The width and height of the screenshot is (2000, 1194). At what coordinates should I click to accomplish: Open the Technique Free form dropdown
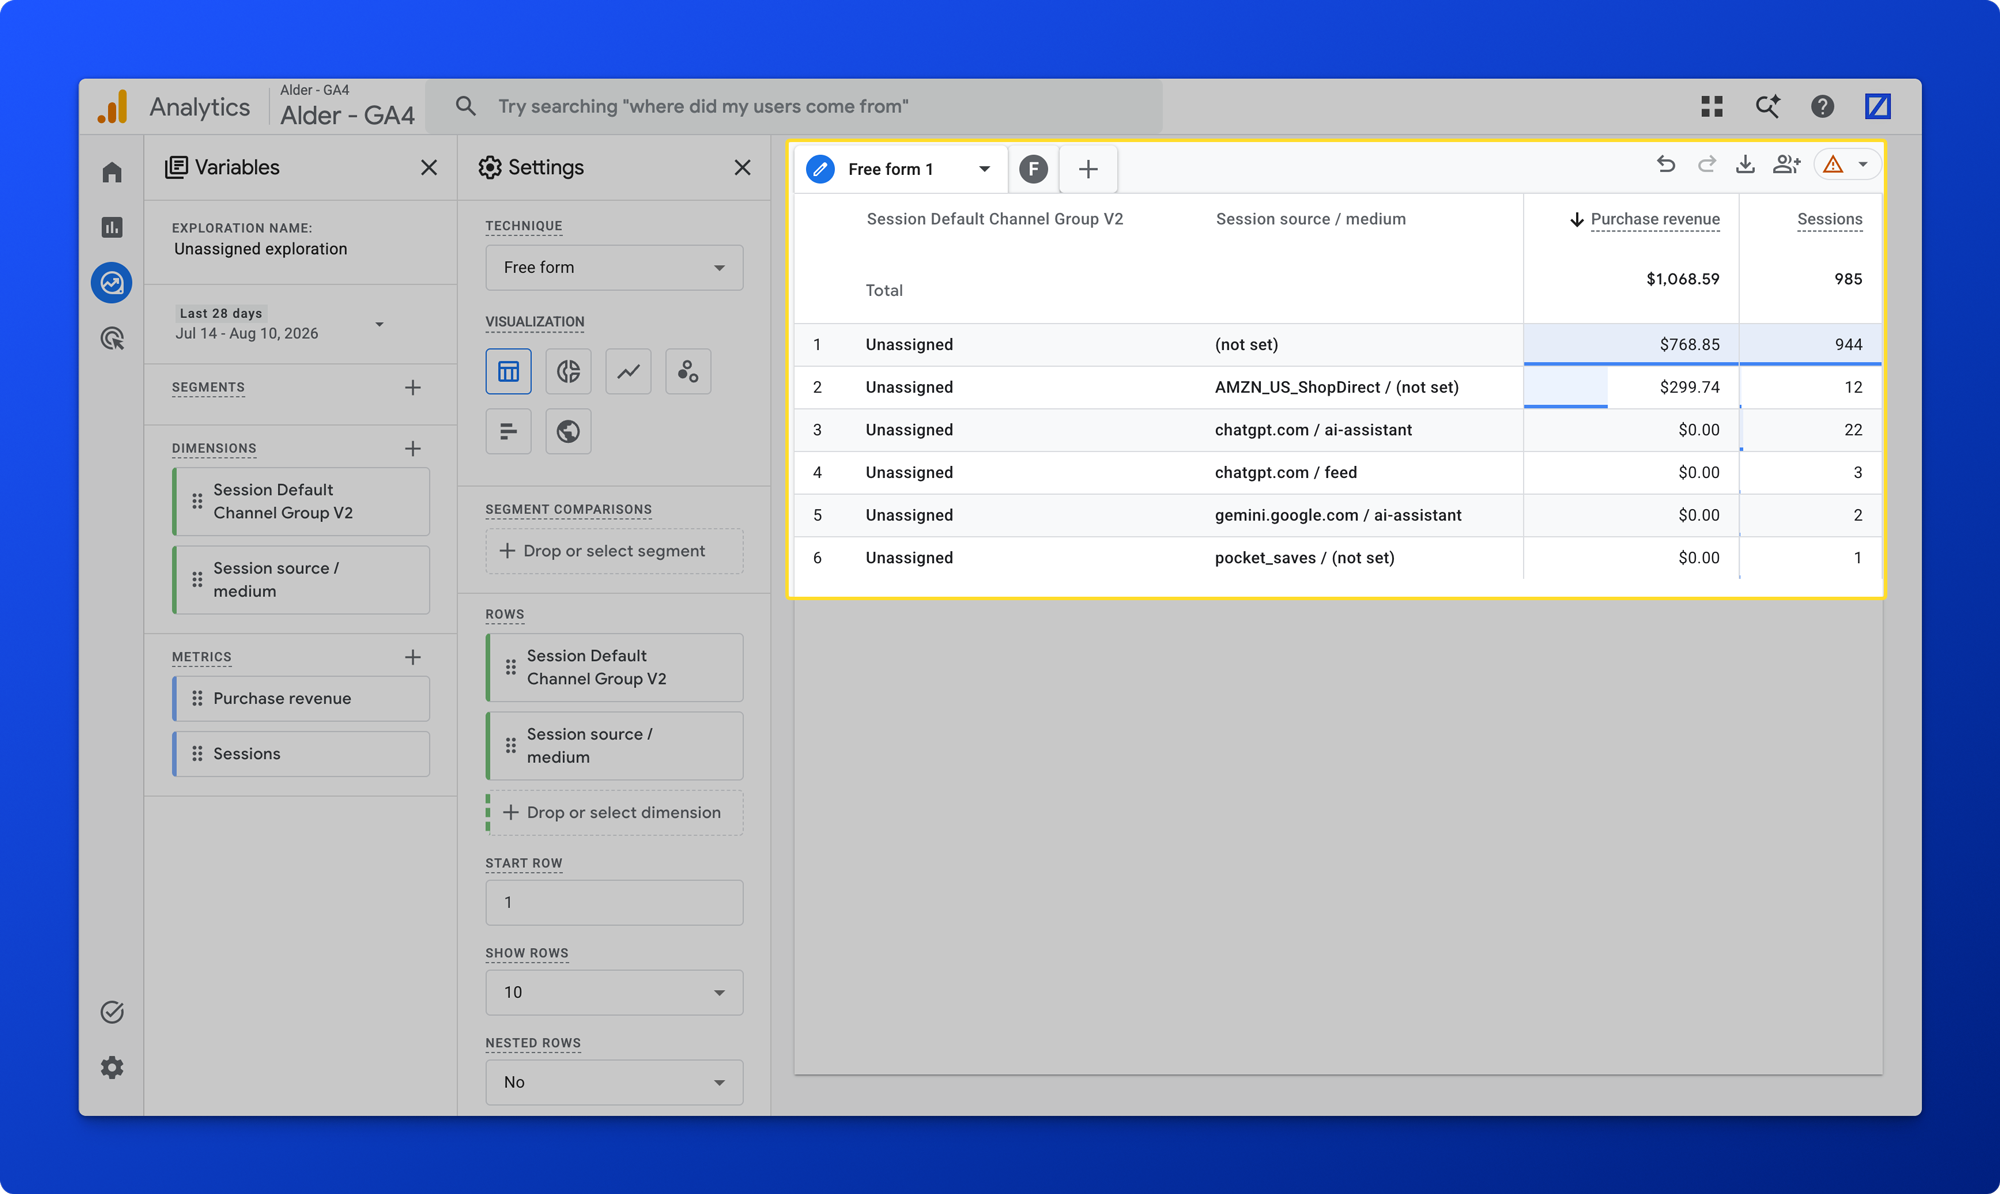[x=614, y=268]
